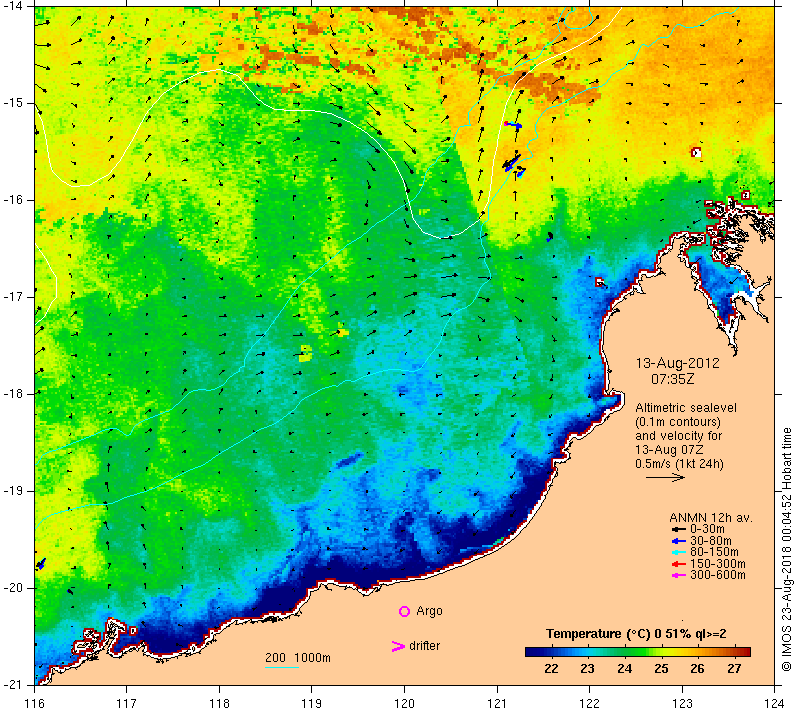This screenshot has width=800, height=710.
Task: Click the color bar tick label 26
Action: (x=697, y=669)
